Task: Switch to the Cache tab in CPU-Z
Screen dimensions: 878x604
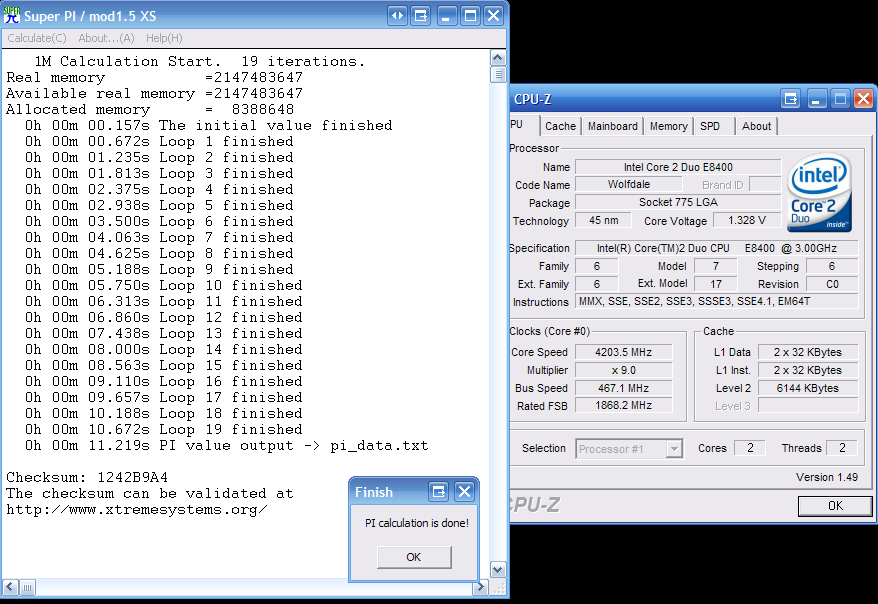Action: click(561, 127)
